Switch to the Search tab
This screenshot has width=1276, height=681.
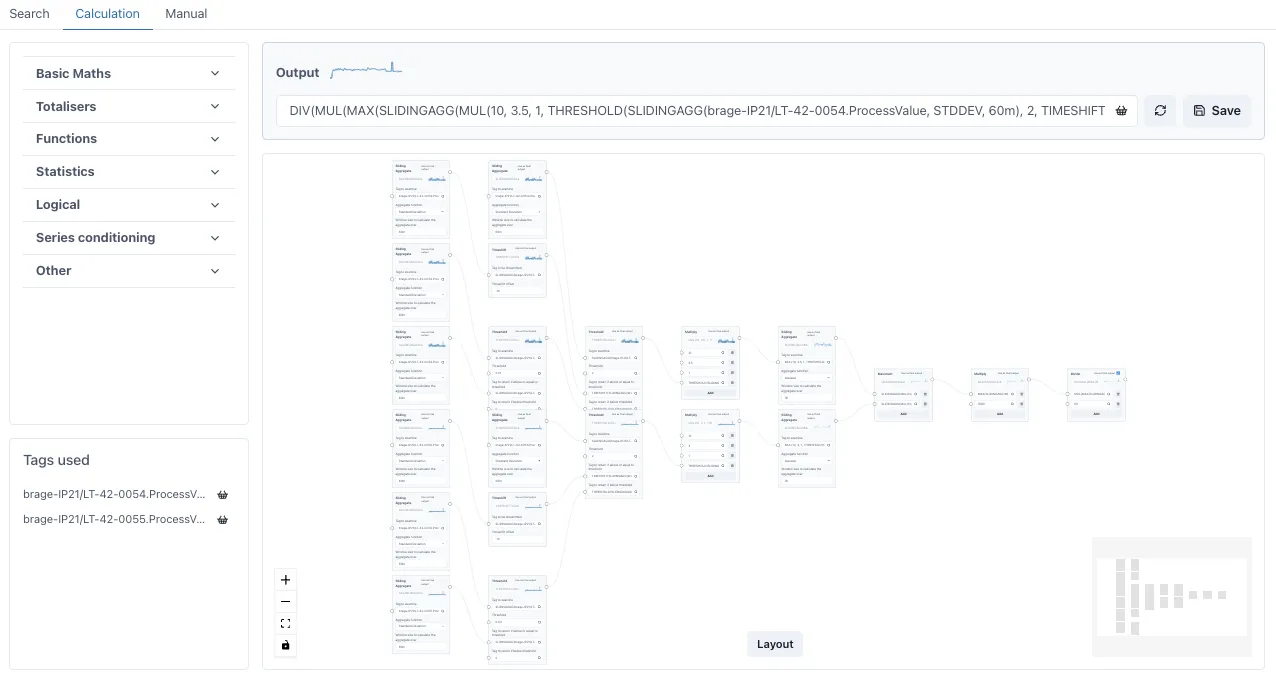(x=29, y=13)
